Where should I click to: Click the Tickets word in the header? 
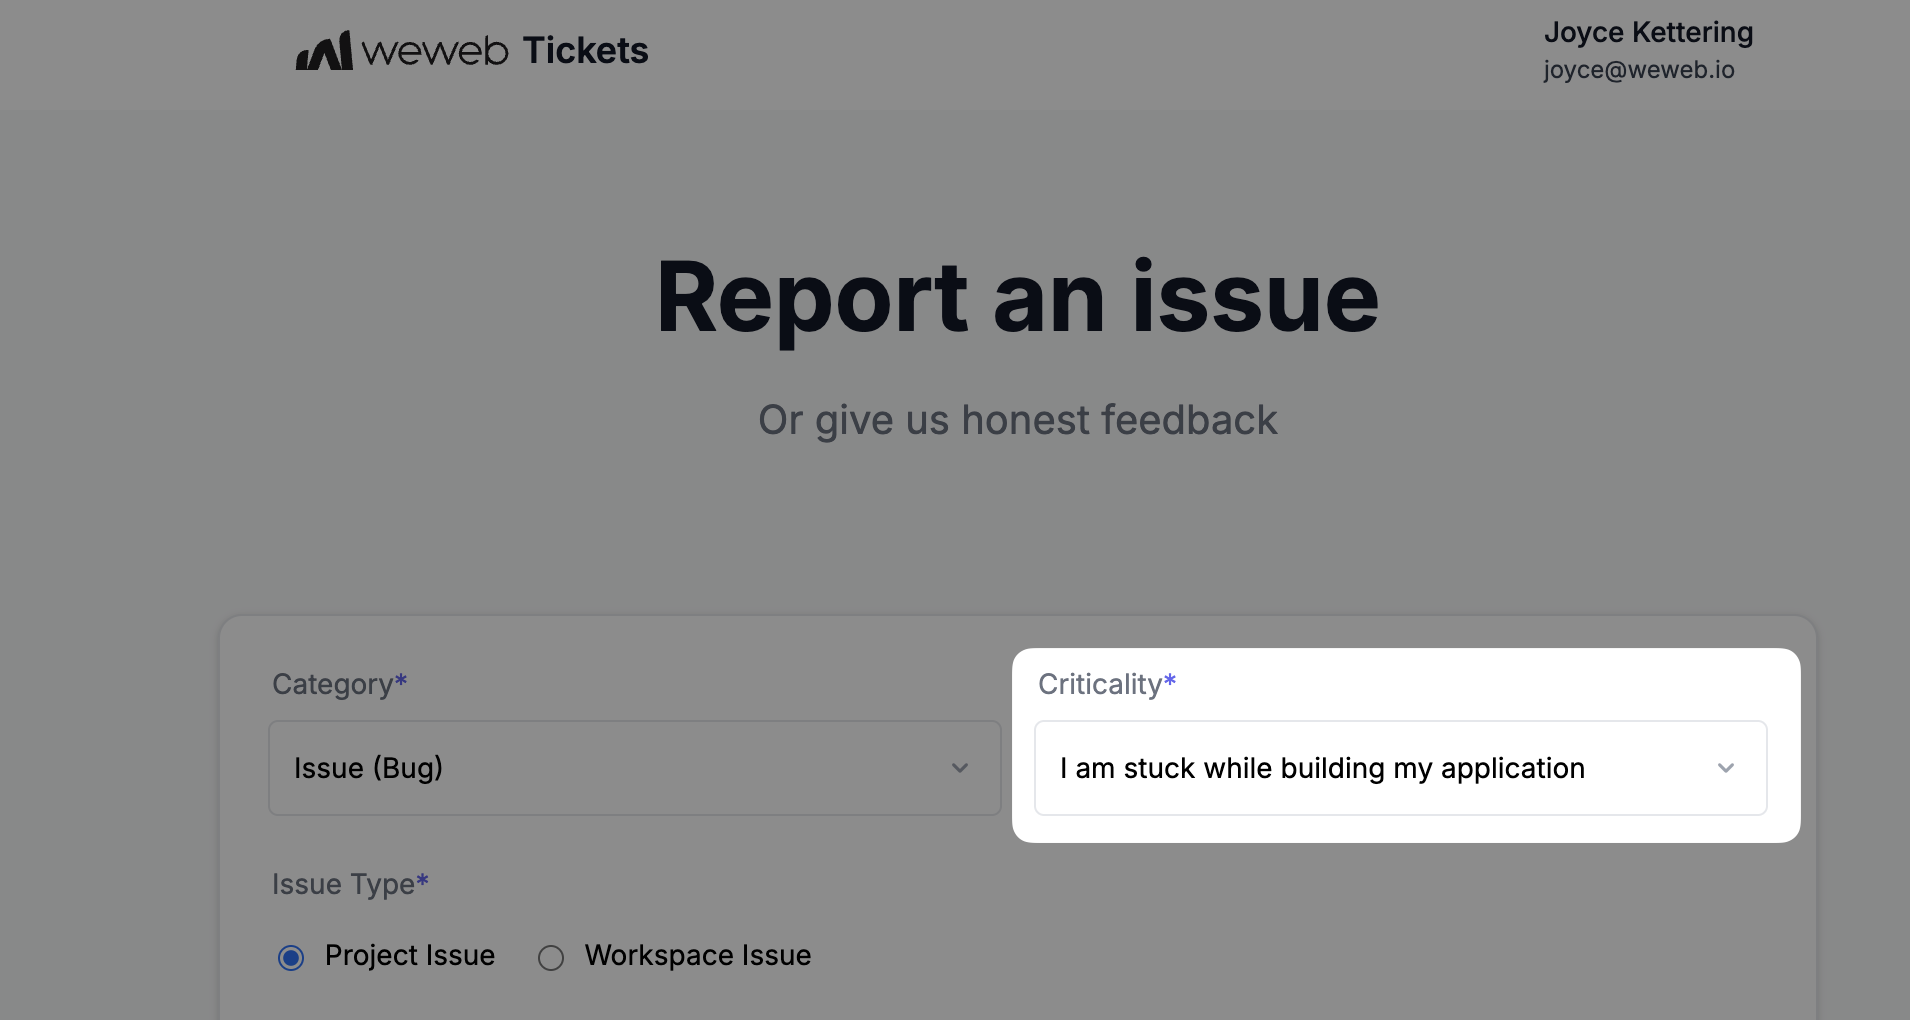point(586,51)
